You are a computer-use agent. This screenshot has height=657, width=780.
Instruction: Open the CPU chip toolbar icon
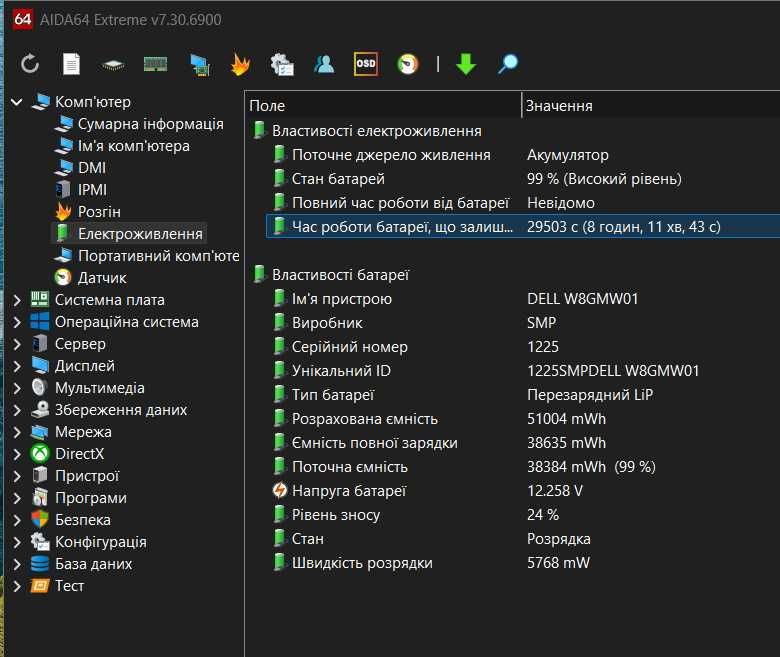[113, 65]
